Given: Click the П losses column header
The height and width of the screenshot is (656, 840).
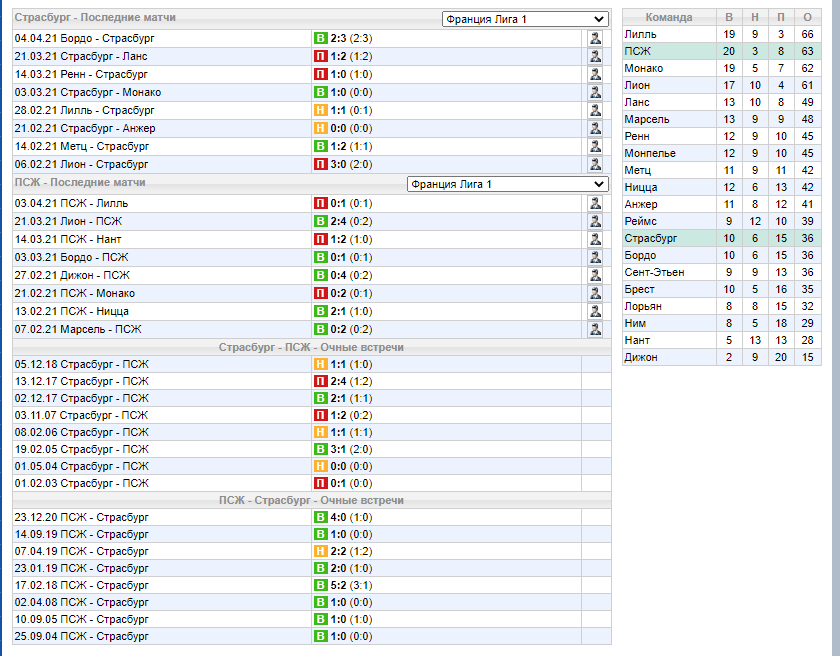Looking at the screenshot, I should (x=781, y=17).
